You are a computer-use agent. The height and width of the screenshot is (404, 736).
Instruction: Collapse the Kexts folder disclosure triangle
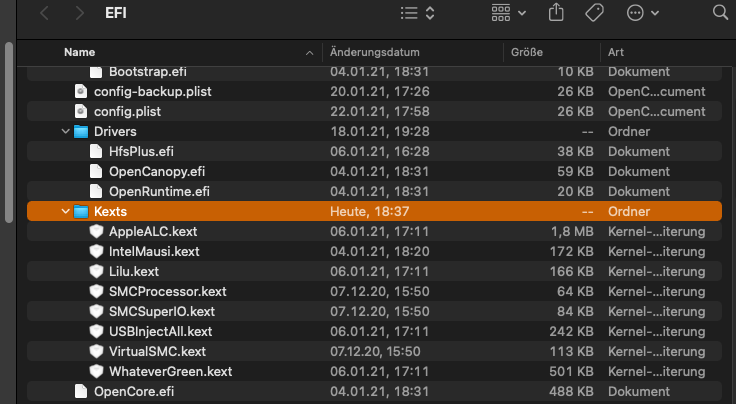[66, 211]
